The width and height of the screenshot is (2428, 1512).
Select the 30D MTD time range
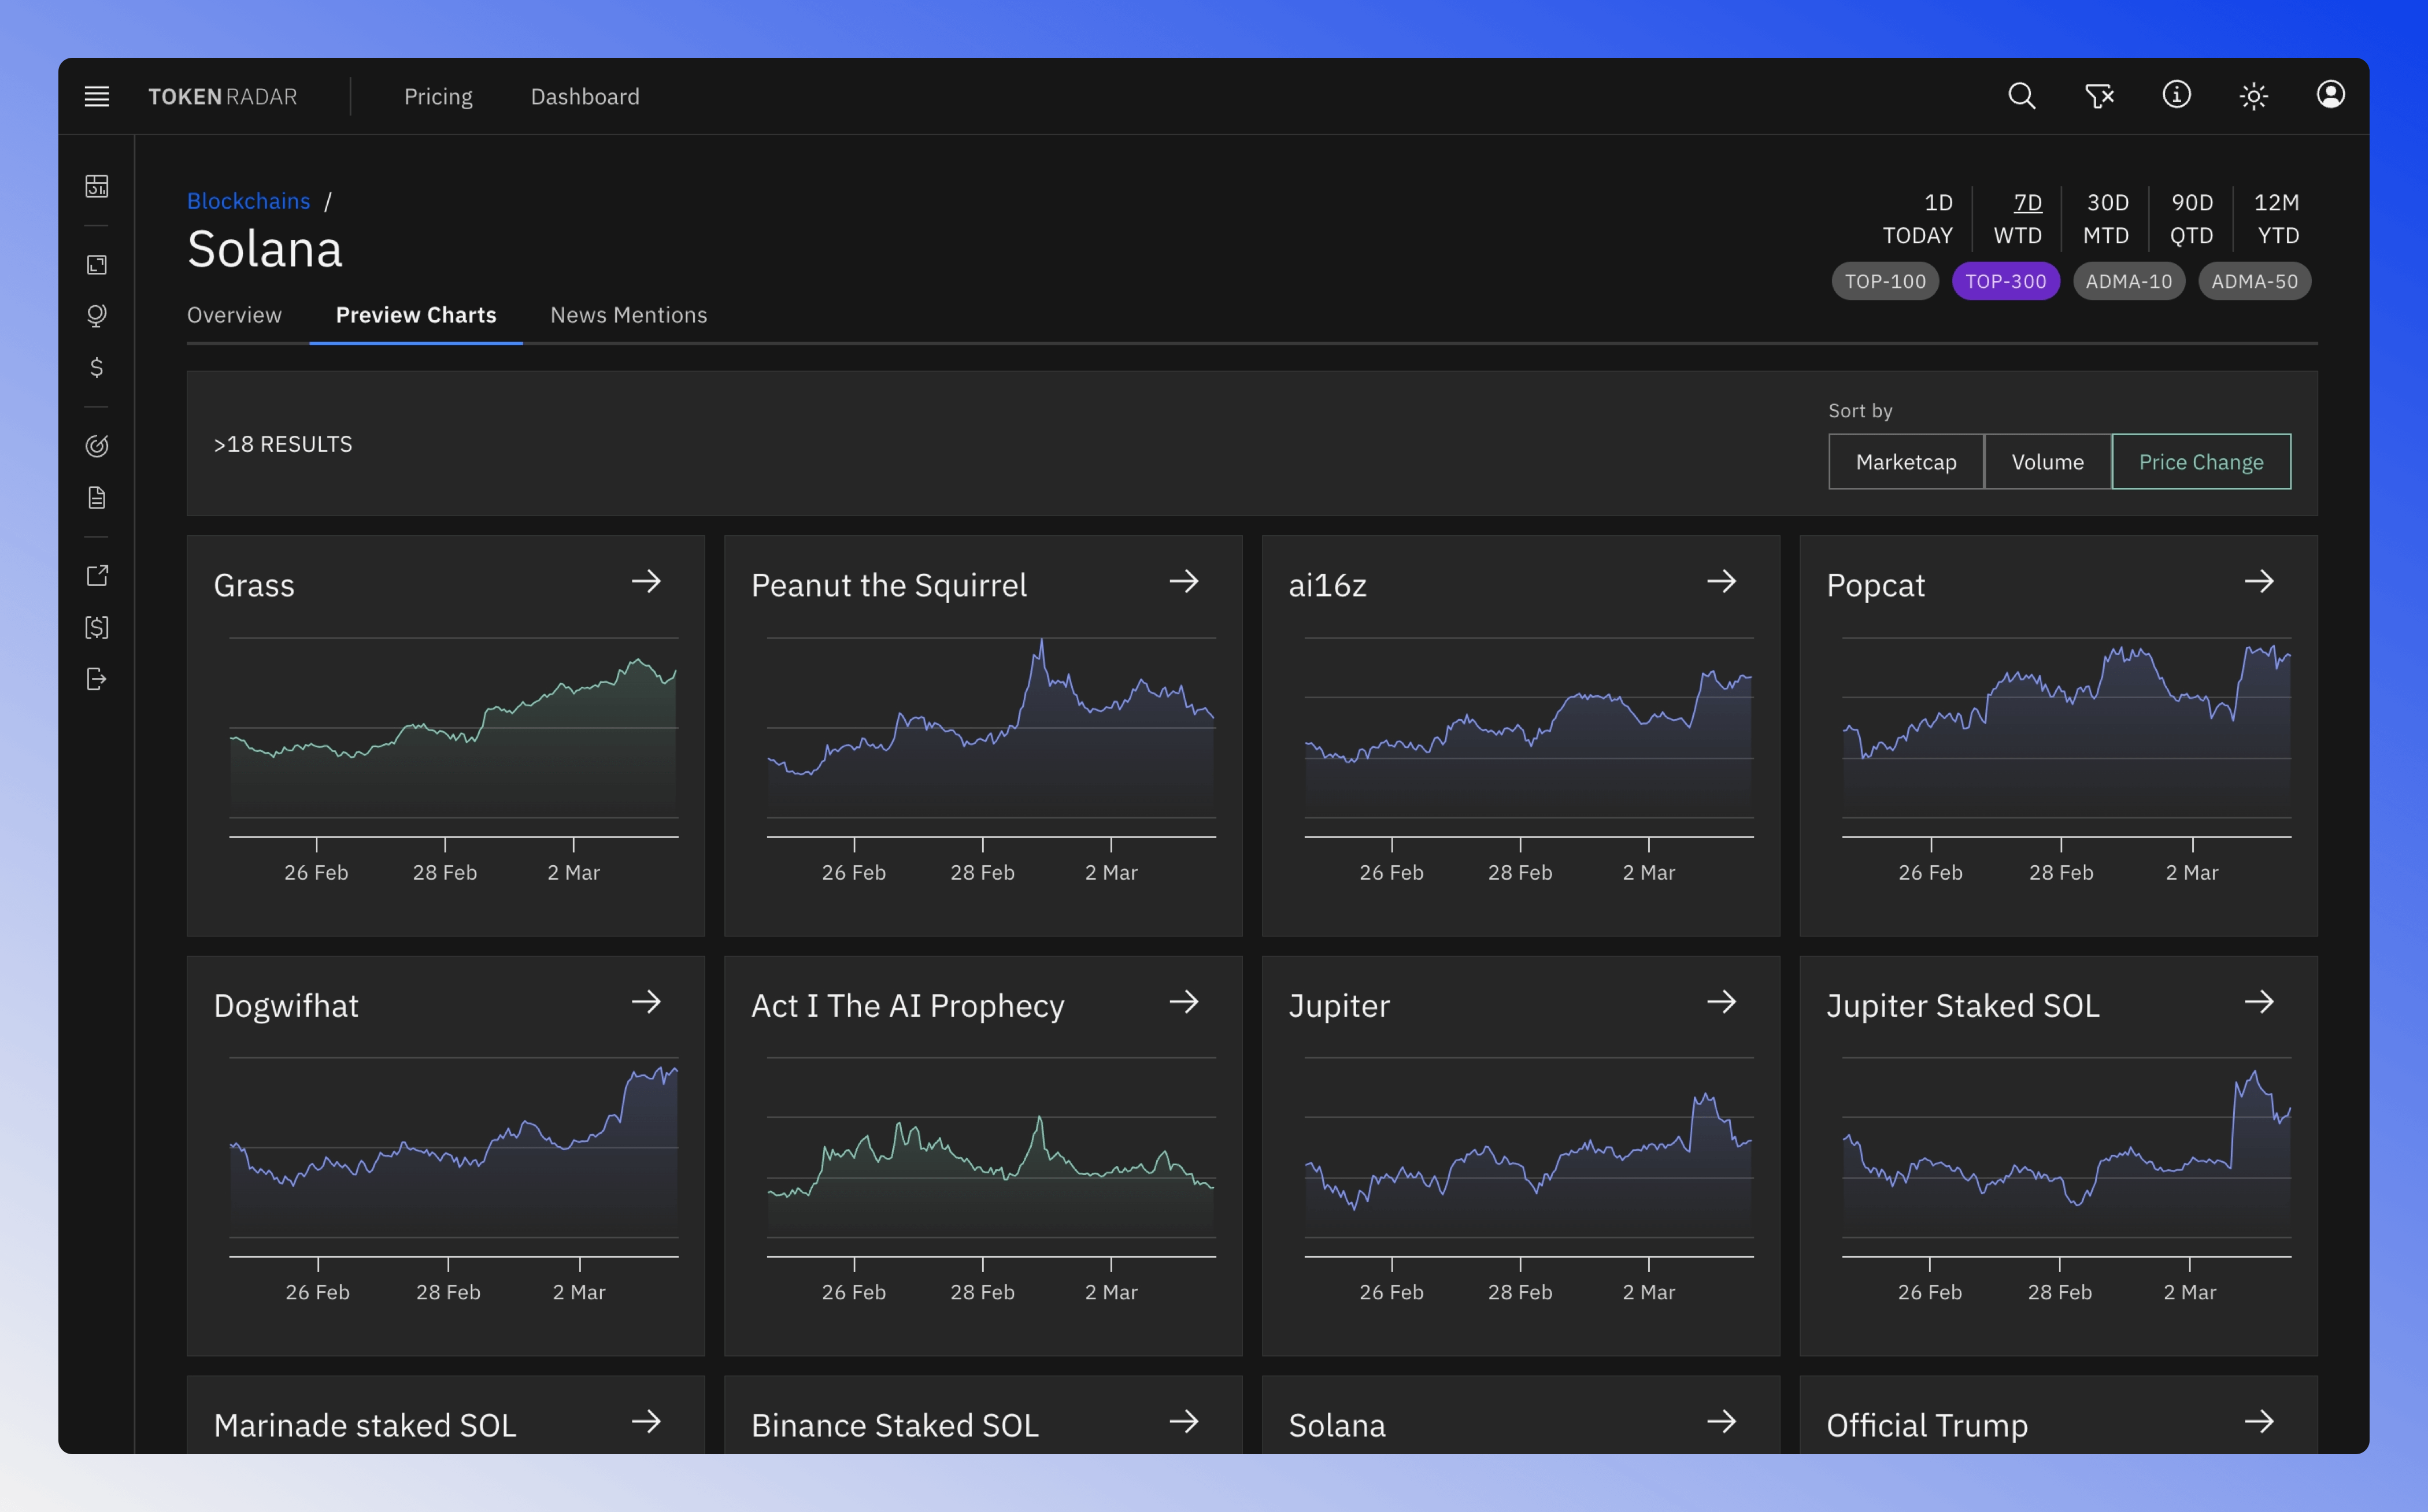coord(2106,219)
